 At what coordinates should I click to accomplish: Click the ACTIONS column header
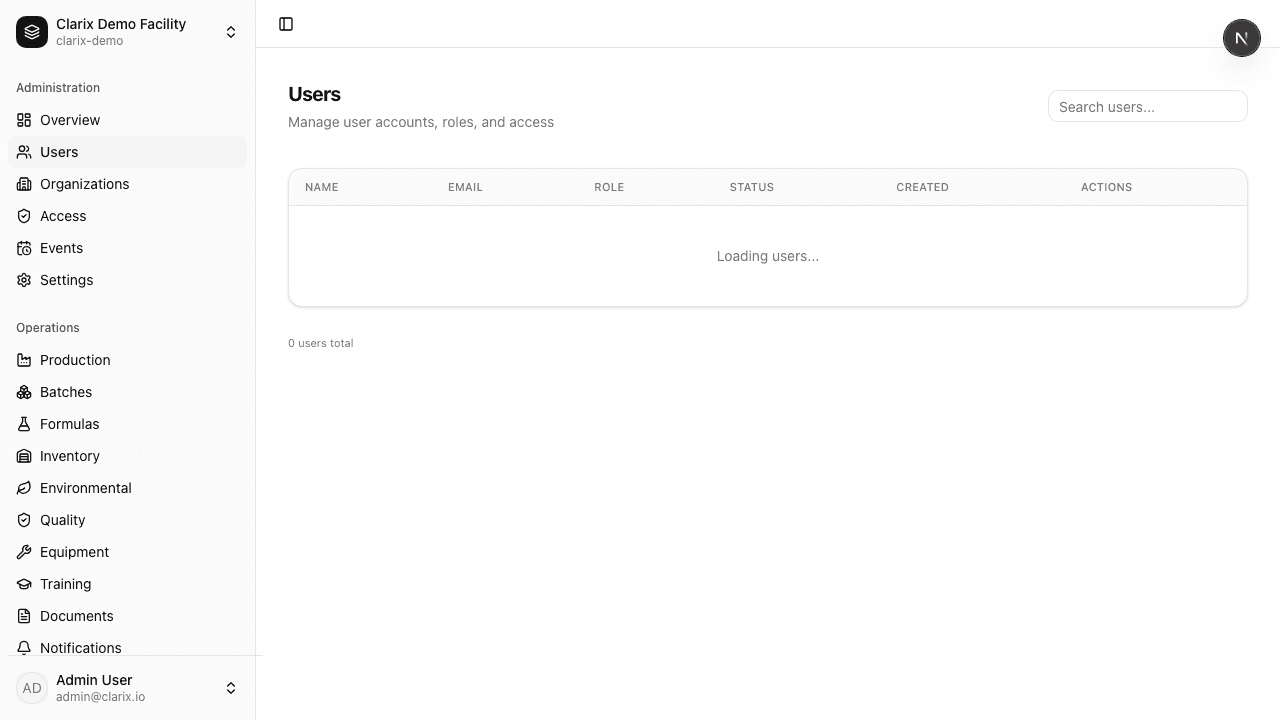[x=1106, y=187]
